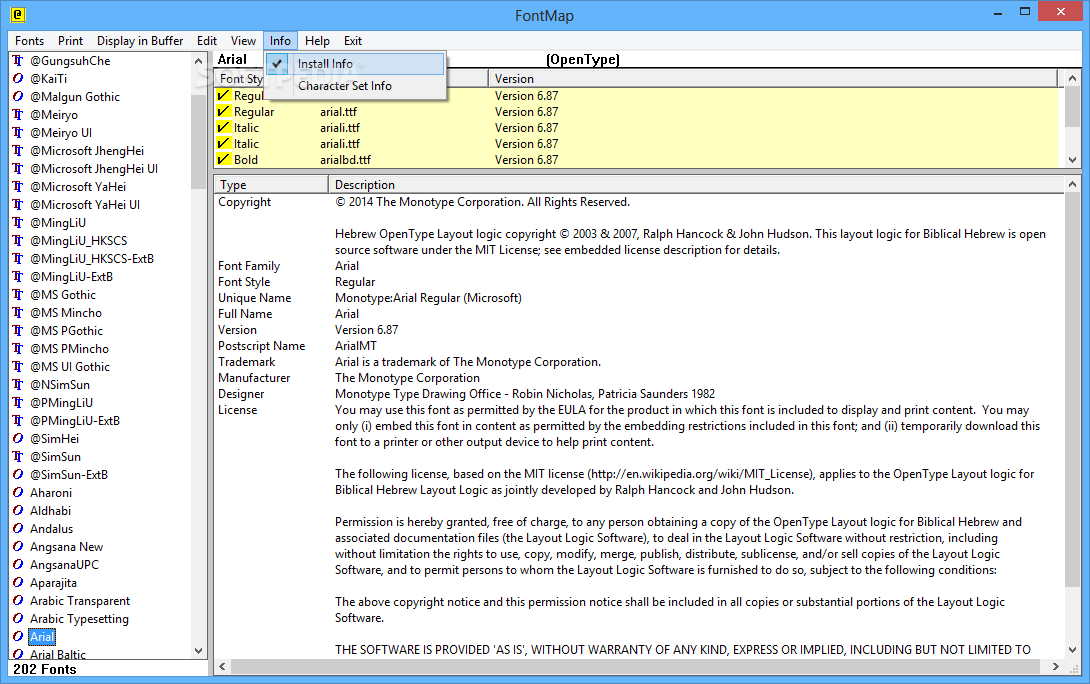
Task: Click the TrueType icon beside @SimSun
Action: pyautogui.click(x=18, y=457)
